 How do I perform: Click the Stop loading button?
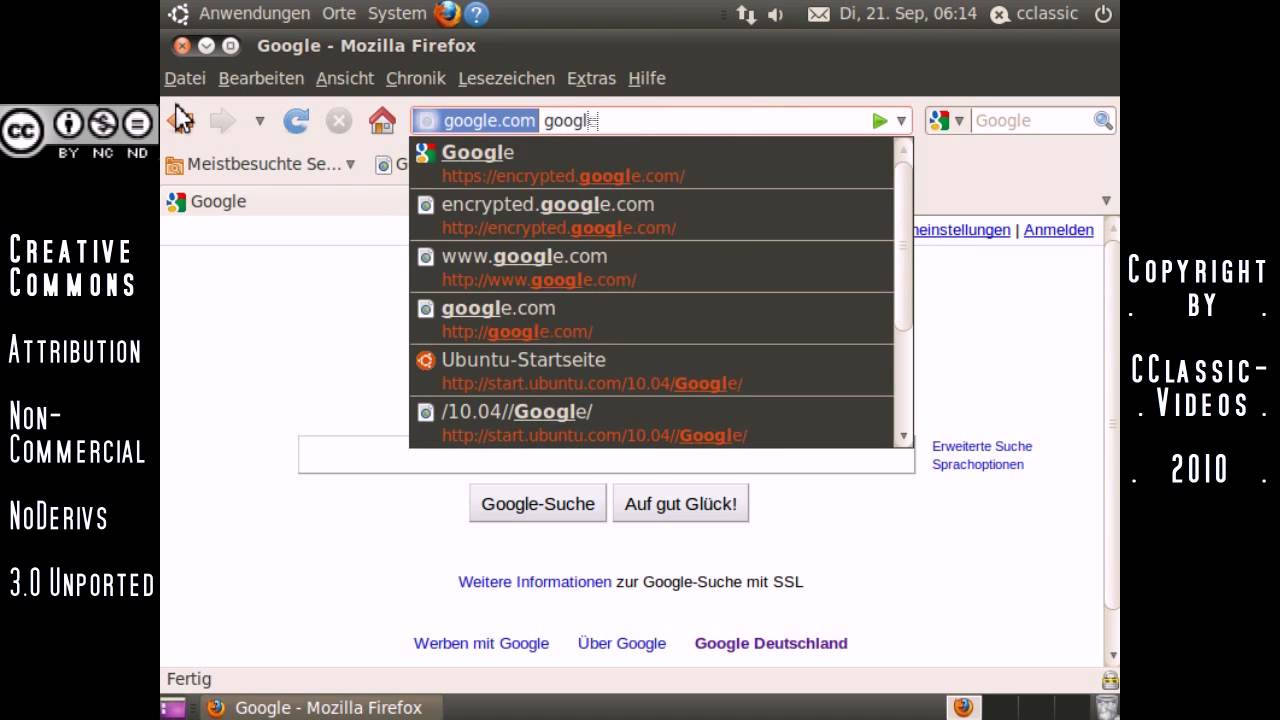339,121
